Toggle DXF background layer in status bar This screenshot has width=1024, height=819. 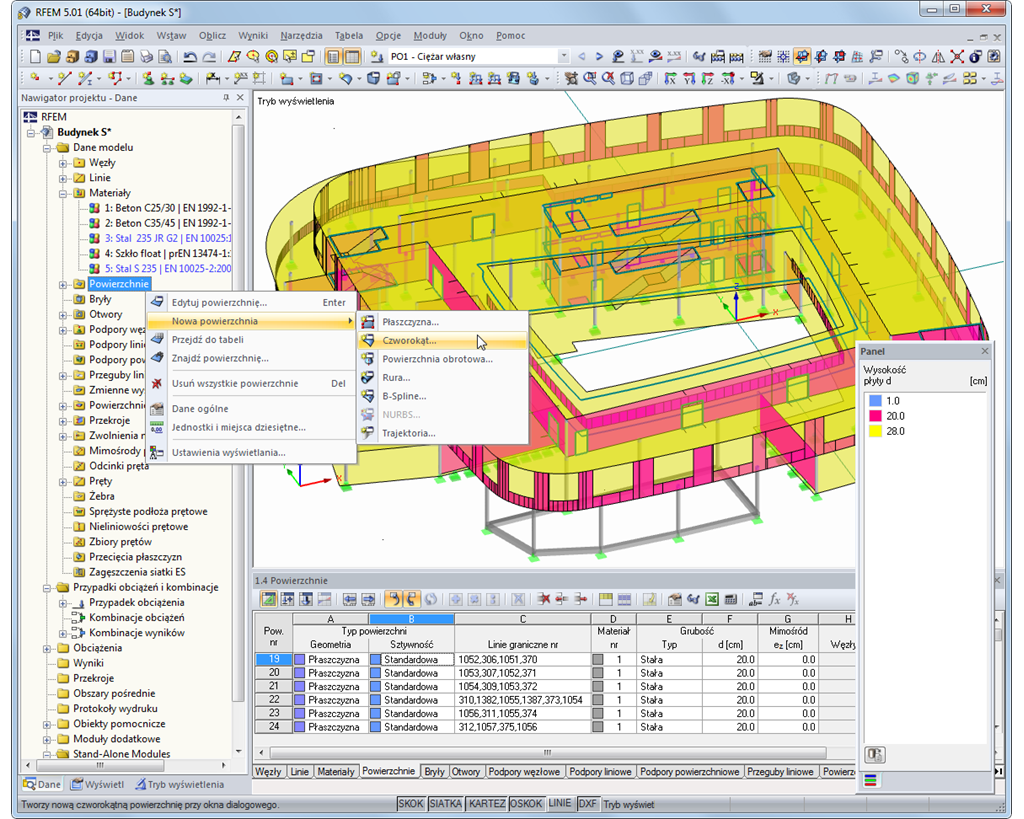click(x=588, y=803)
